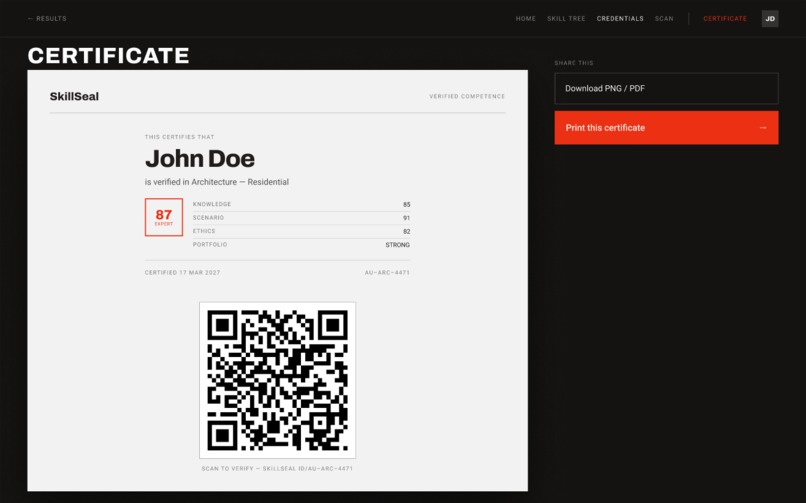Click the Print this certificate button
The height and width of the screenshot is (503, 806).
click(x=666, y=128)
